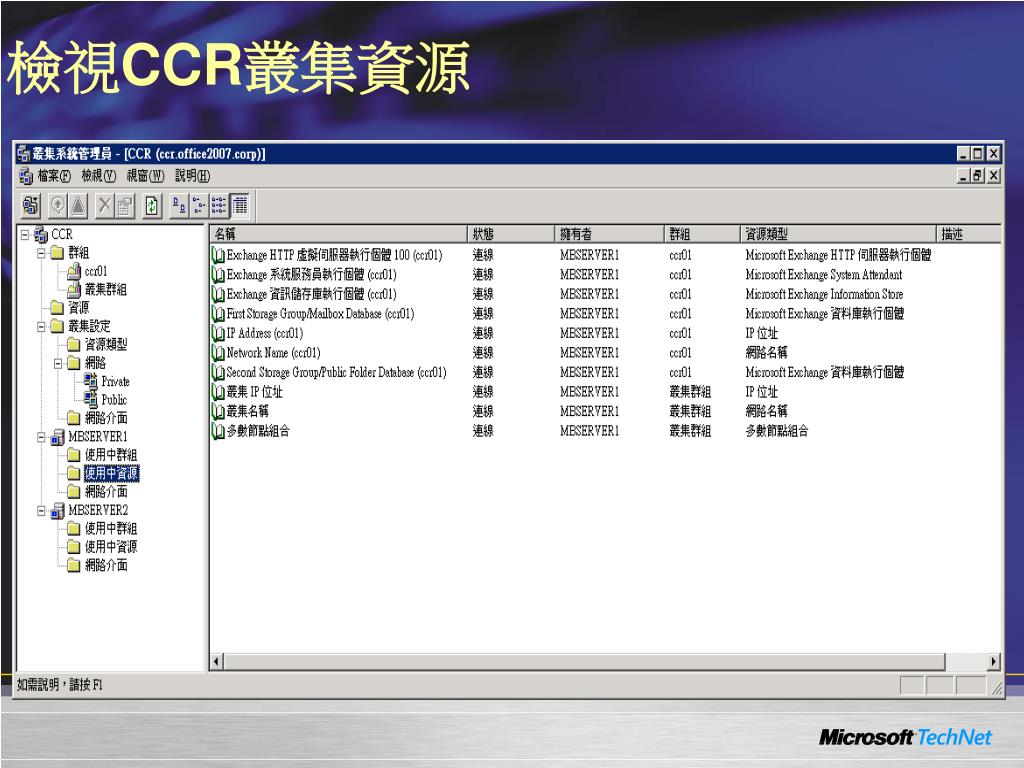Select the IP Address (ccr01) resource name
This screenshot has height=768, width=1024.
[x=264, y=334]
